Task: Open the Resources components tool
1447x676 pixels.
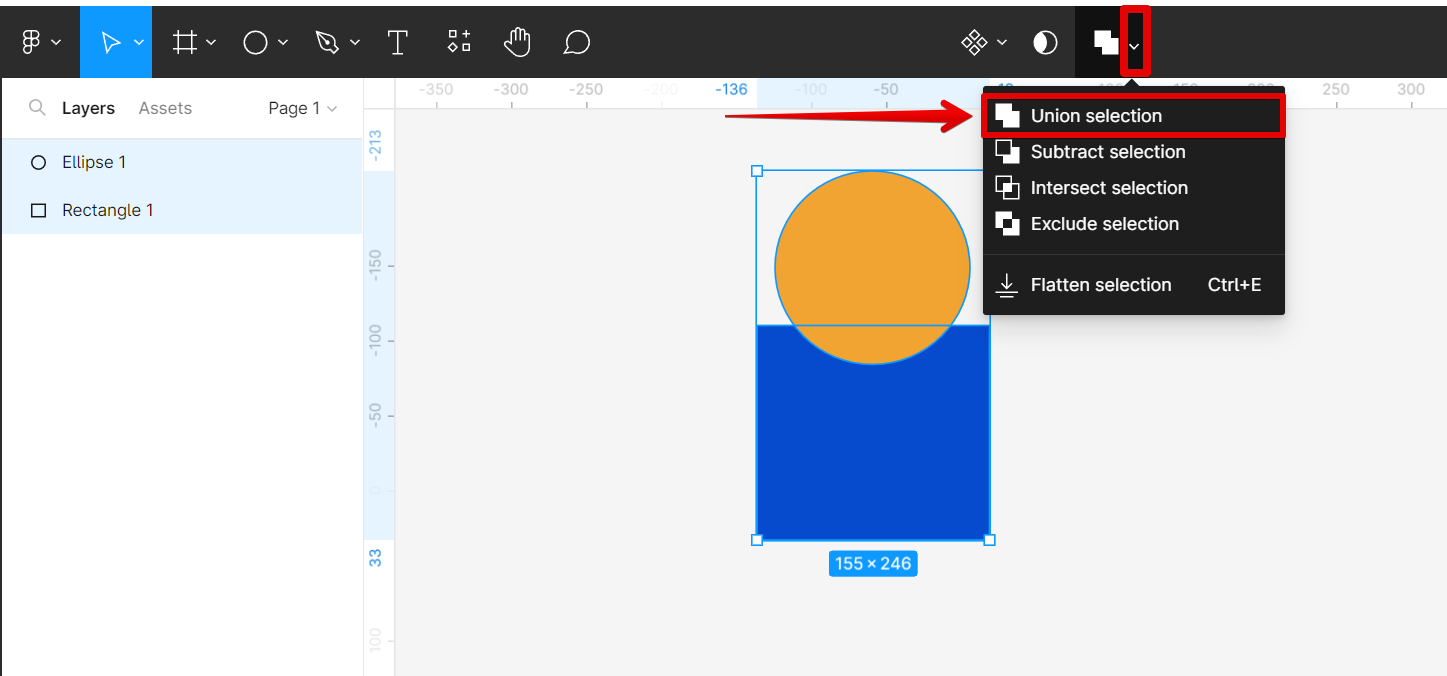Action: click(459, 42)
